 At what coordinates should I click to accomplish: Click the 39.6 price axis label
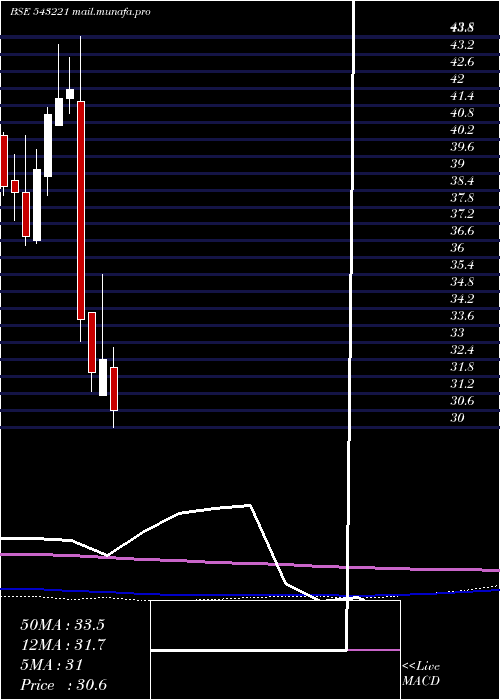tap(462, 146)
